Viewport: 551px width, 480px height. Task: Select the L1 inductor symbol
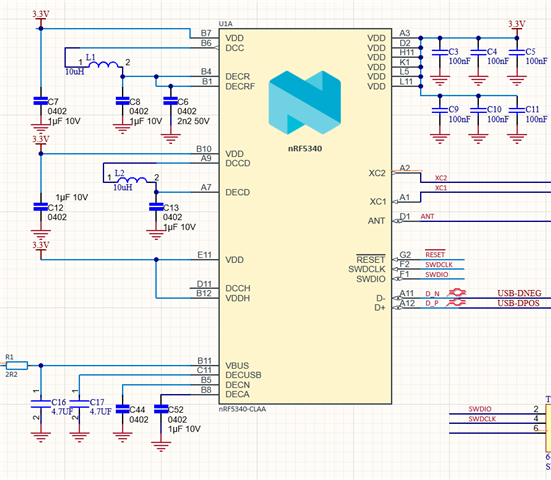[x=103, y=65]
